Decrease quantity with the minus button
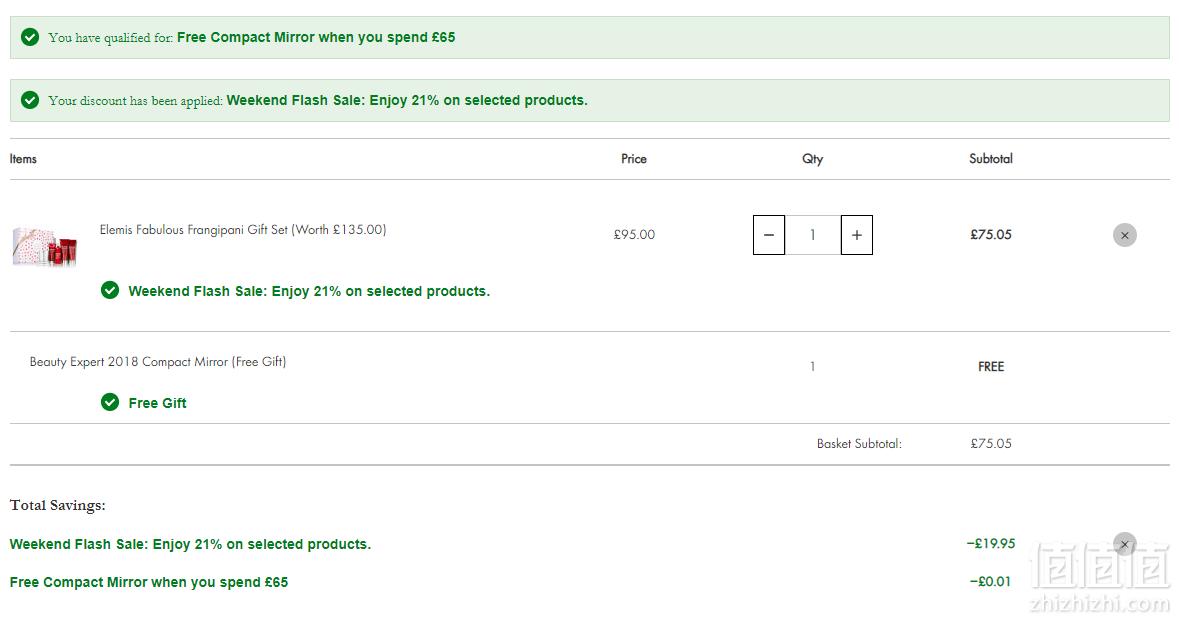This screenshot has height=621, width=1179. 768,235
